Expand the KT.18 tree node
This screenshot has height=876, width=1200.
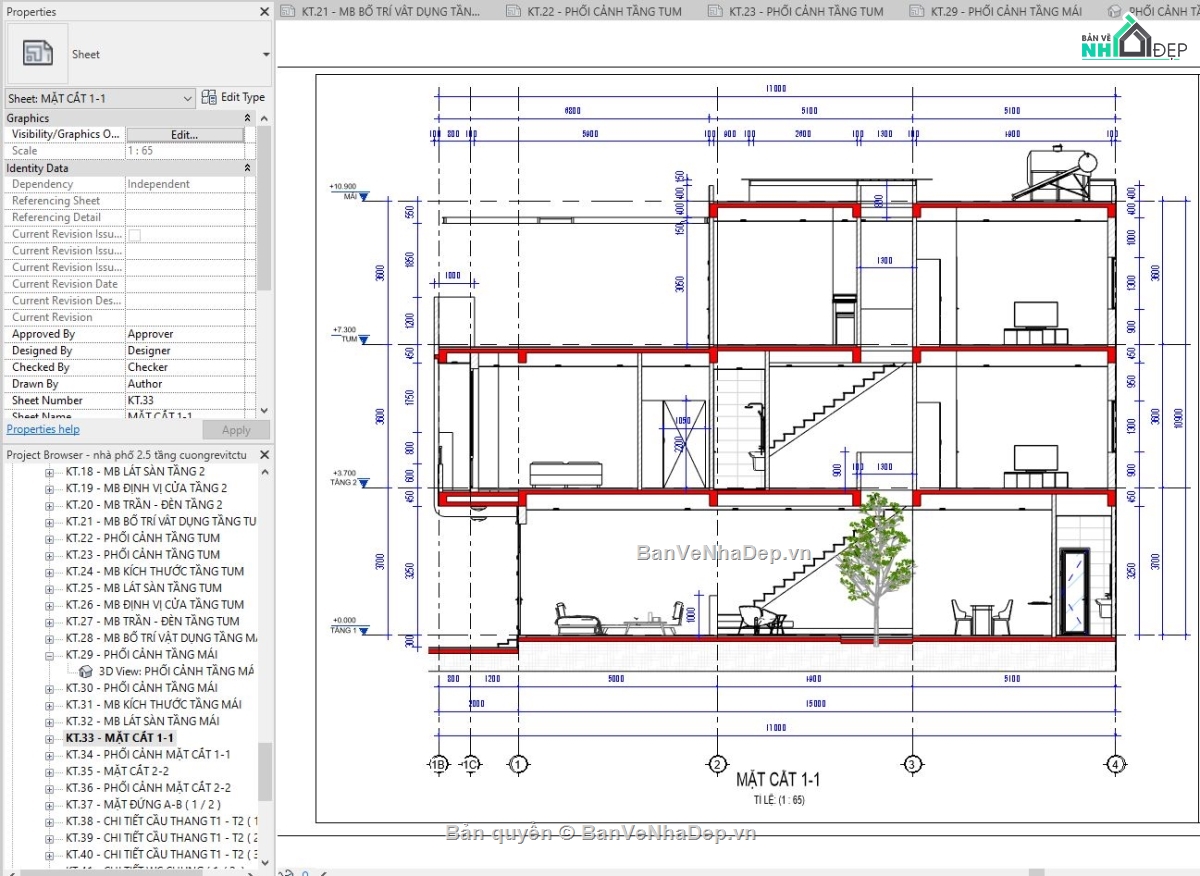[50, 471]
